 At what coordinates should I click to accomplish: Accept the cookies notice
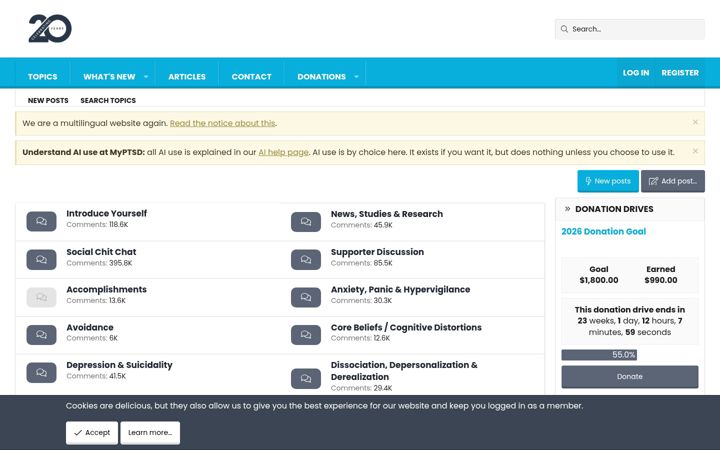pyautogui.click(x=92, y=433)
